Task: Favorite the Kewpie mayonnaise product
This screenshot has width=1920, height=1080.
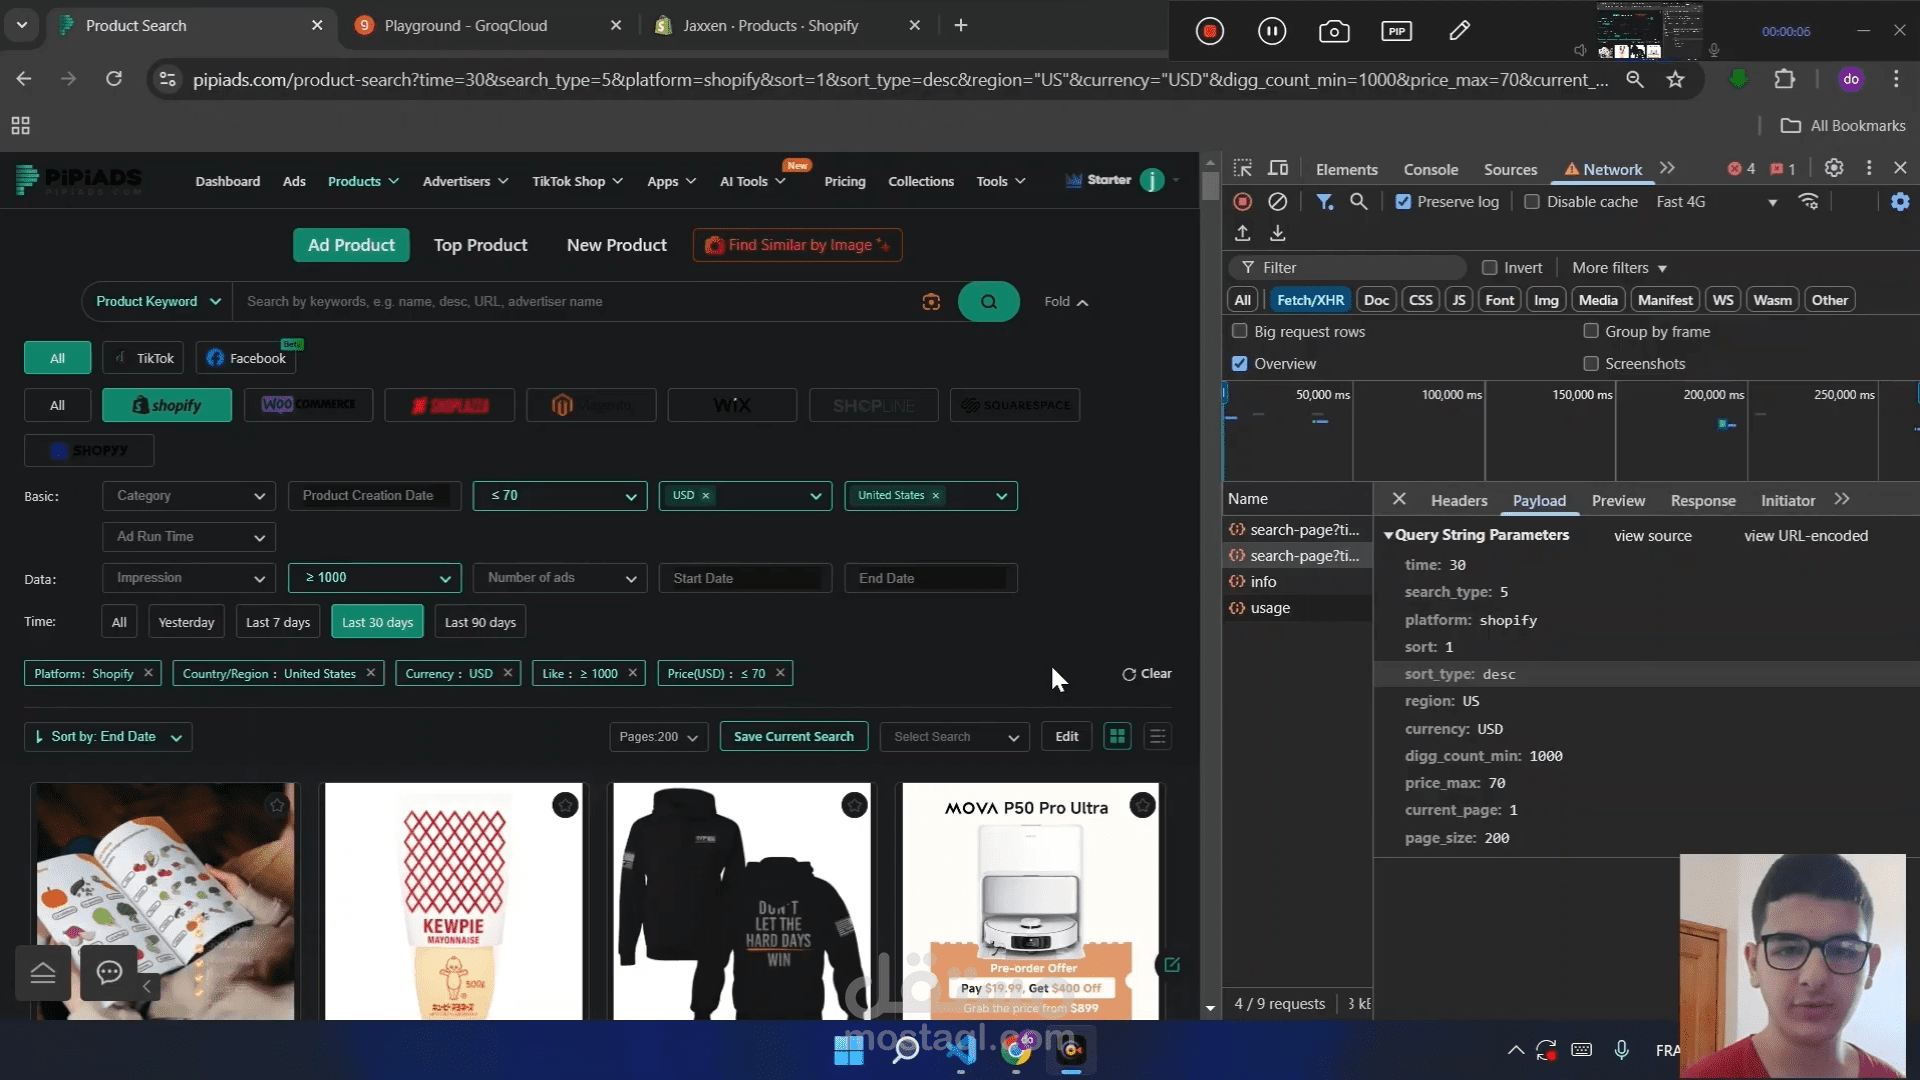Action: pos(565,805)
